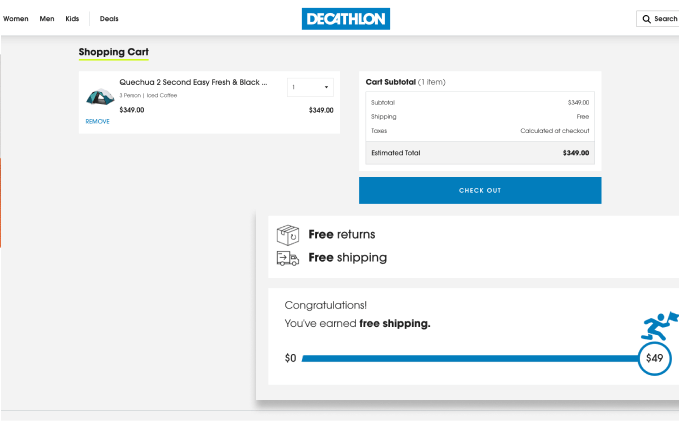Image resolution: width=679 pixels, height=424 pixels.
Task: Go to the Deals section
Action: coord(109,19)
